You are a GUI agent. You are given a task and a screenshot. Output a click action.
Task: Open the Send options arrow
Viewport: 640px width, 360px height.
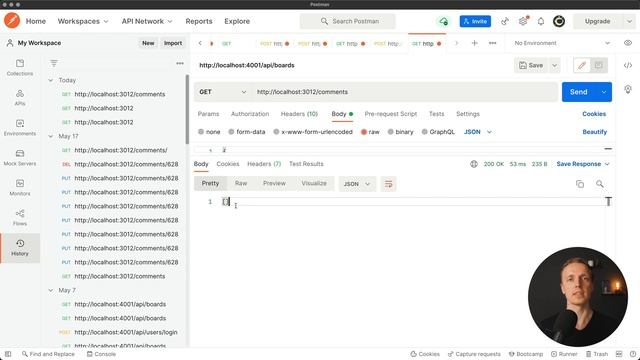point(604,92)
